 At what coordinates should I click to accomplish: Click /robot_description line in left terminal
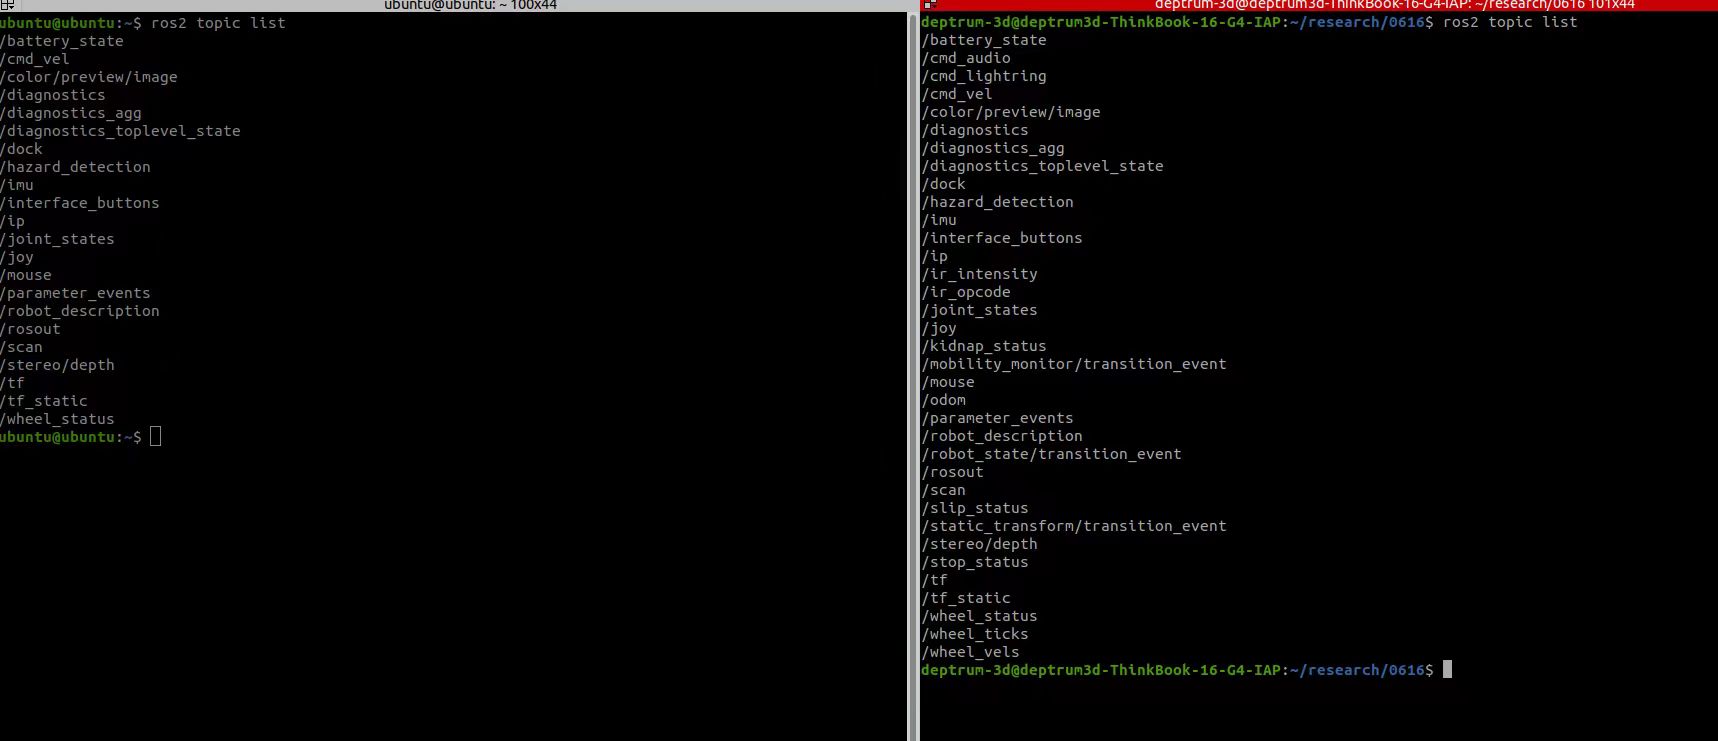tap(80, 311)
